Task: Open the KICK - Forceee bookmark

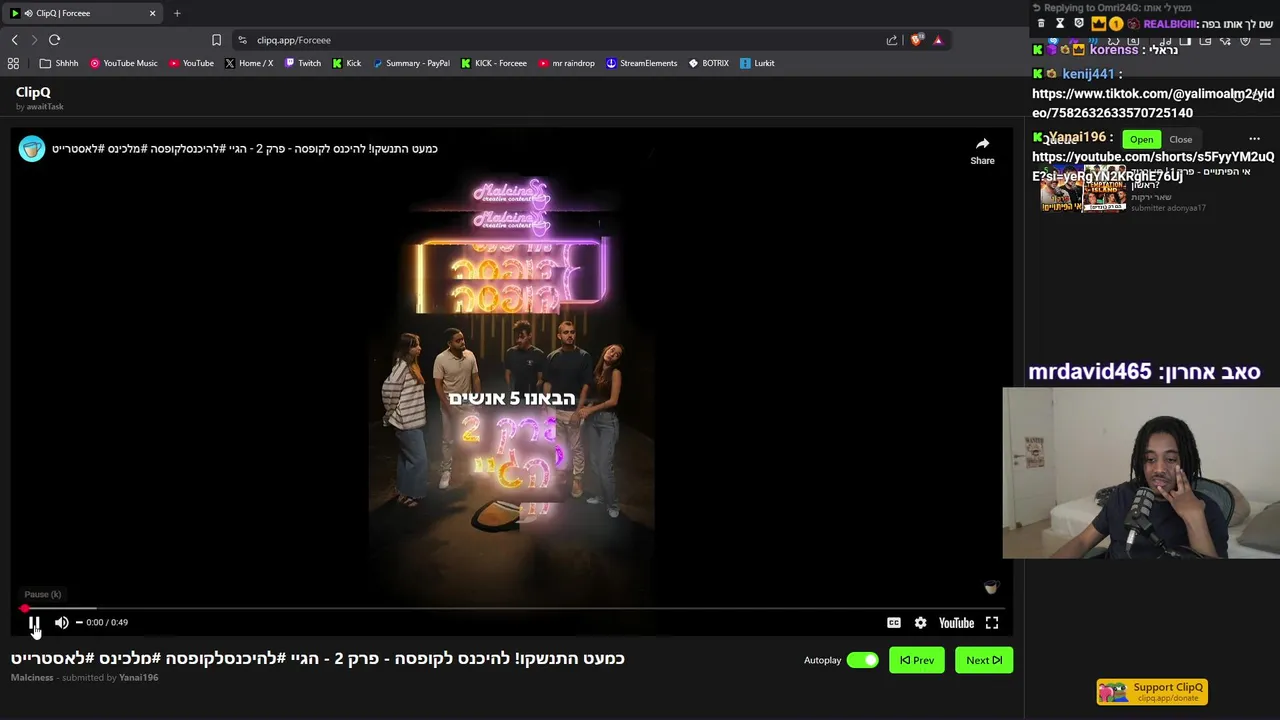Action: tap(494, 63)
